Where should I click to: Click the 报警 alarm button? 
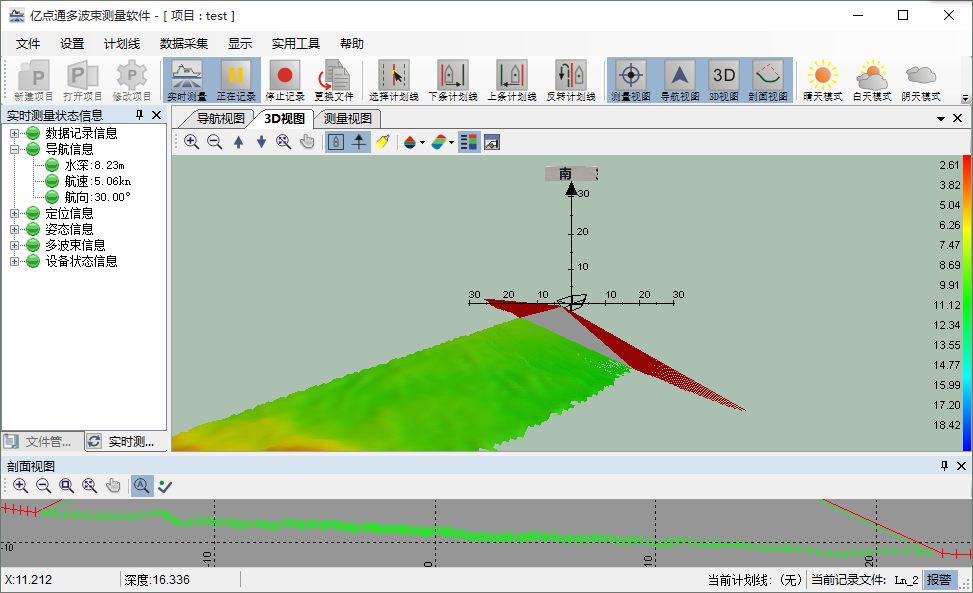pyautogui.click(x=939, y=580)
